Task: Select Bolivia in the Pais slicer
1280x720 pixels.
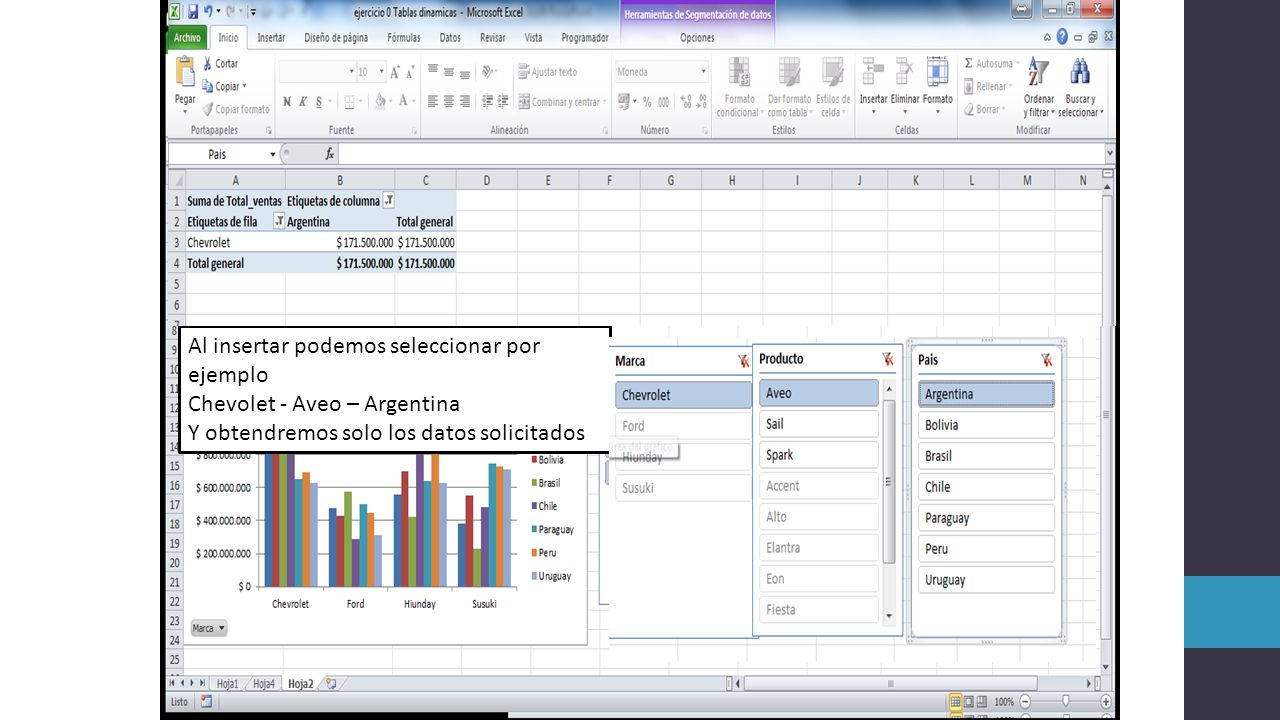Action: tap(986, 425)
